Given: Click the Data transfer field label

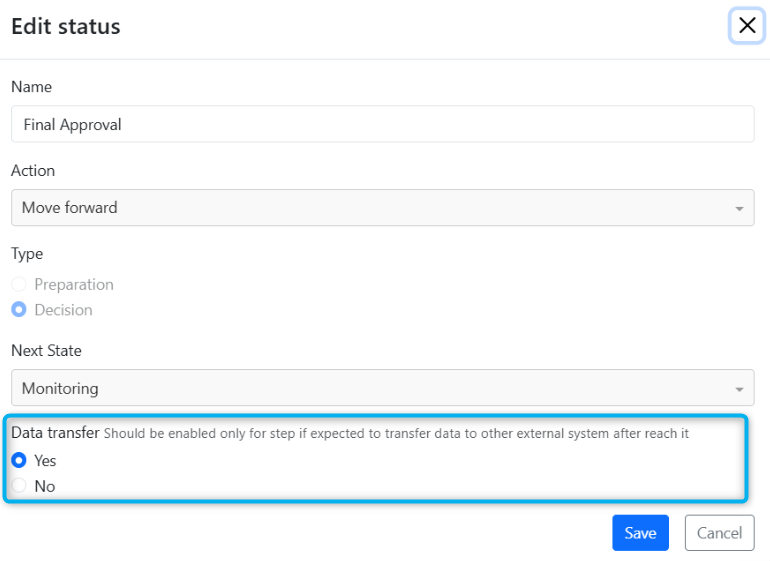Looking at the screenshot, I should (x=55, y=433).
